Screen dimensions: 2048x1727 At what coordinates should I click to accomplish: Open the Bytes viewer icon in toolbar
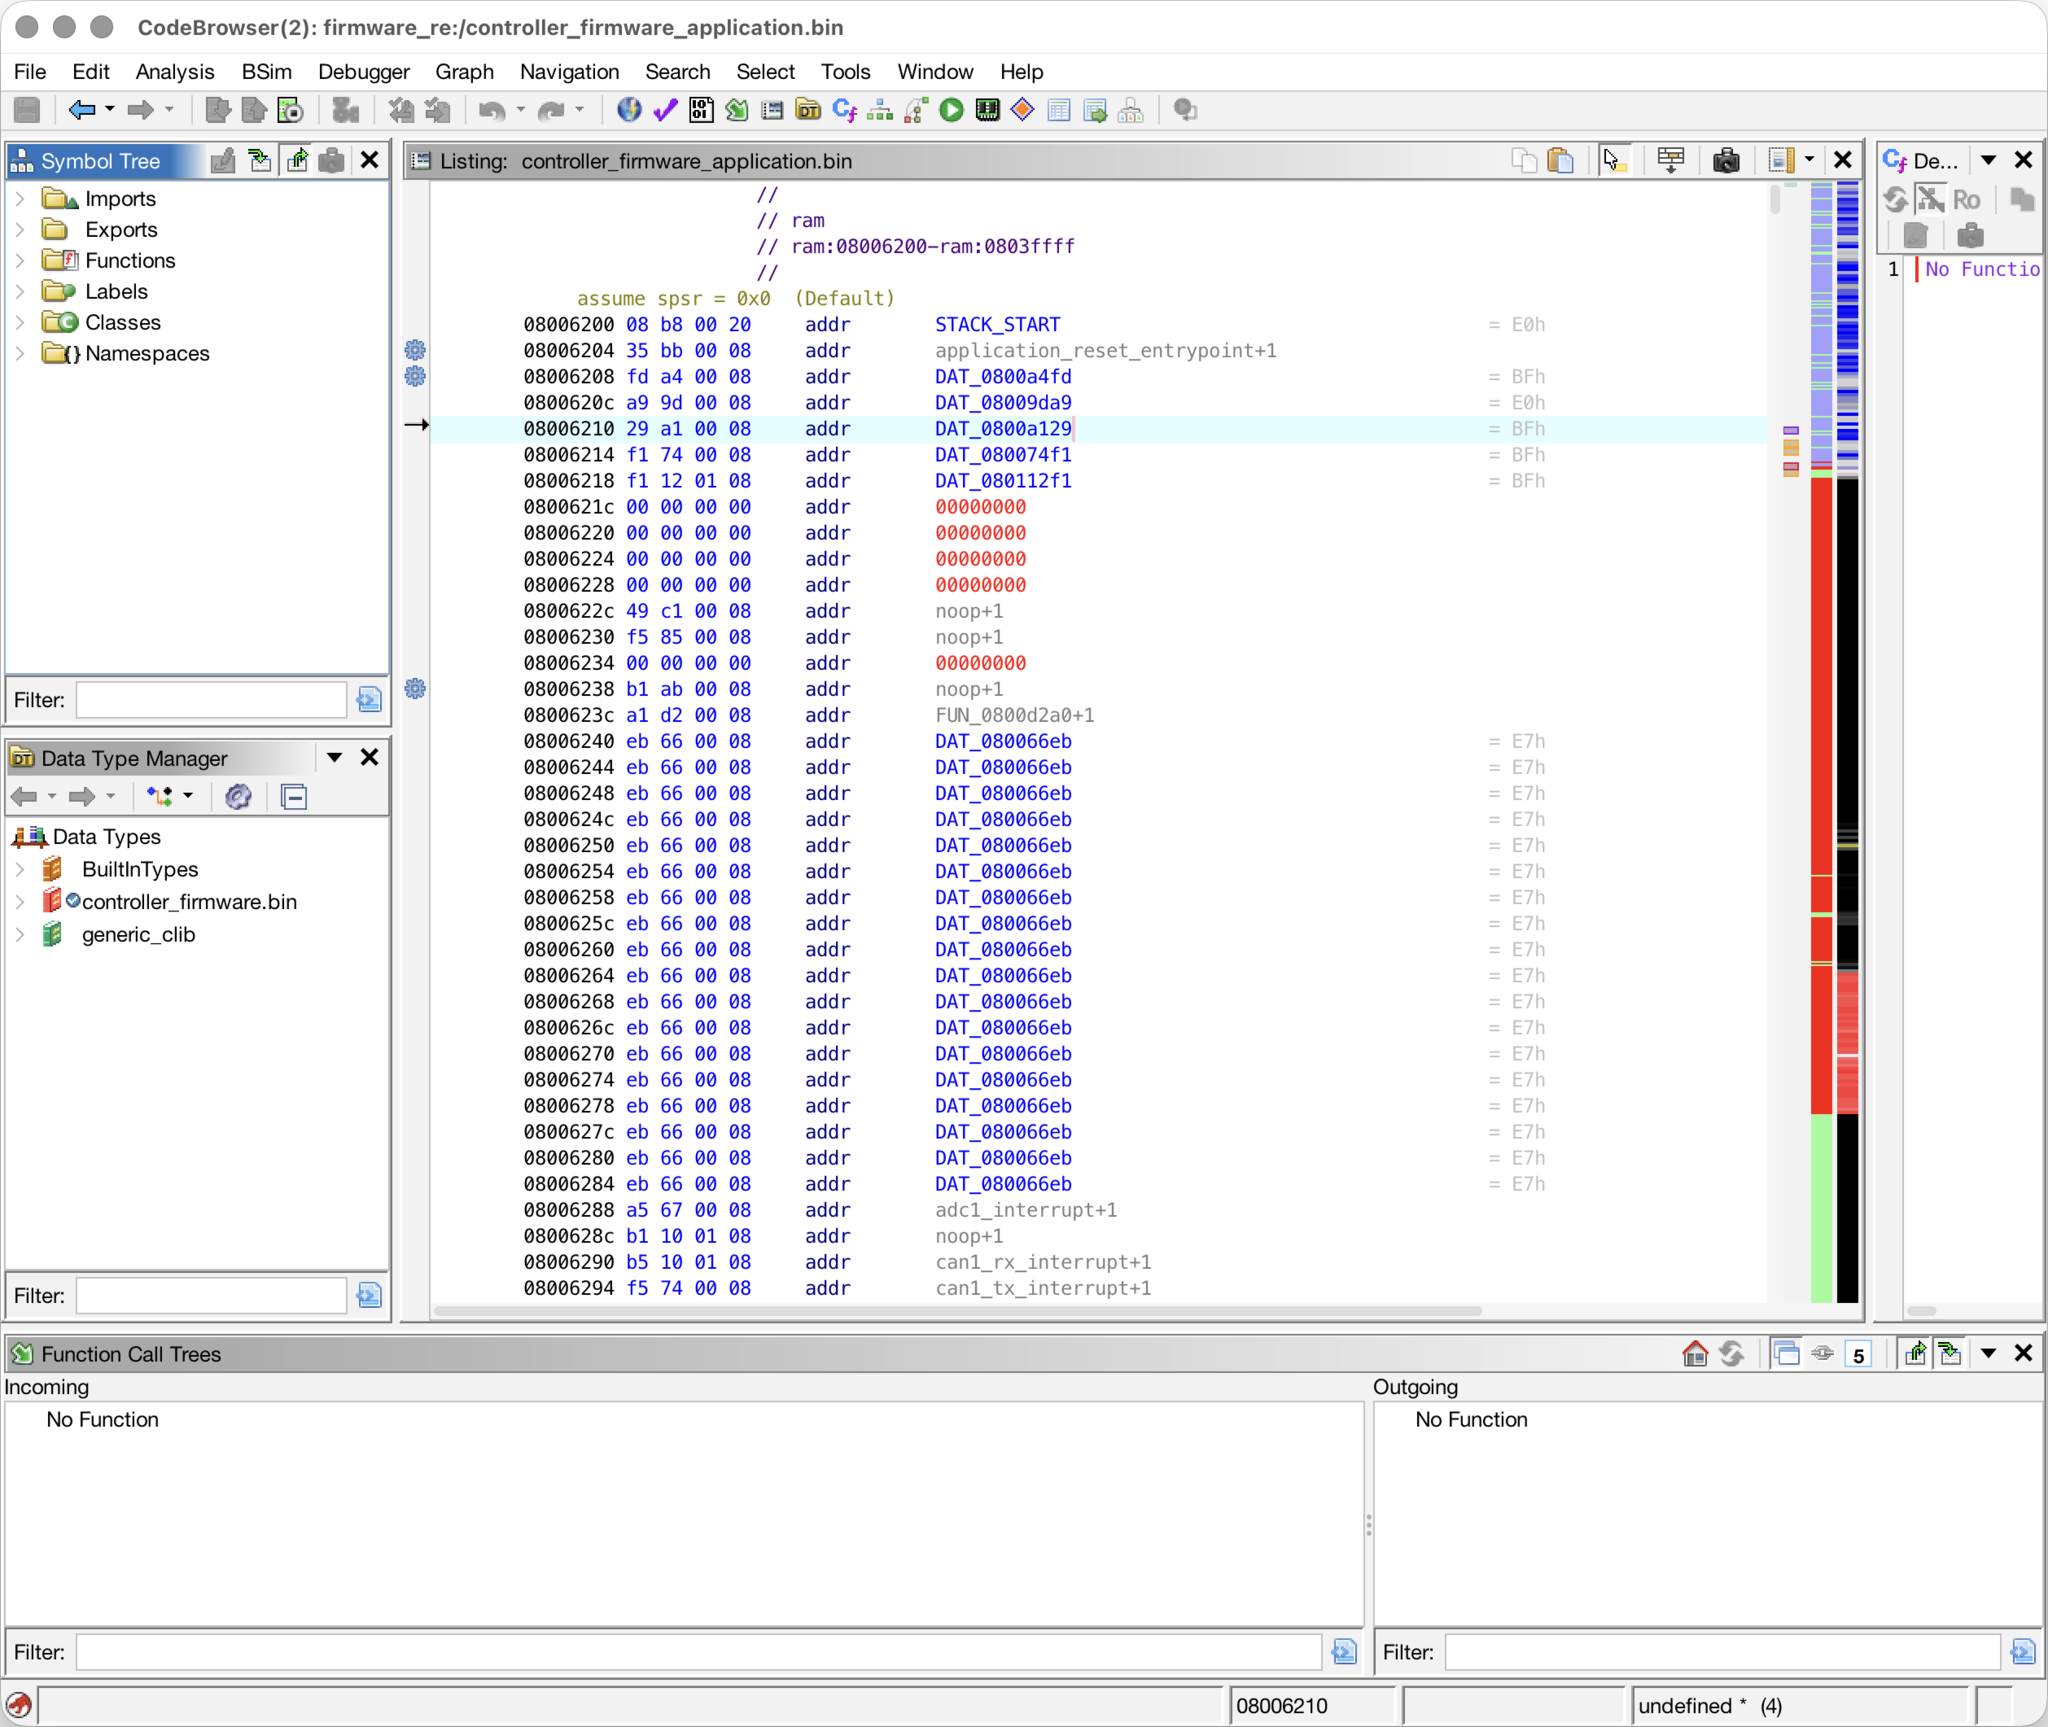(x=701, y=110)
